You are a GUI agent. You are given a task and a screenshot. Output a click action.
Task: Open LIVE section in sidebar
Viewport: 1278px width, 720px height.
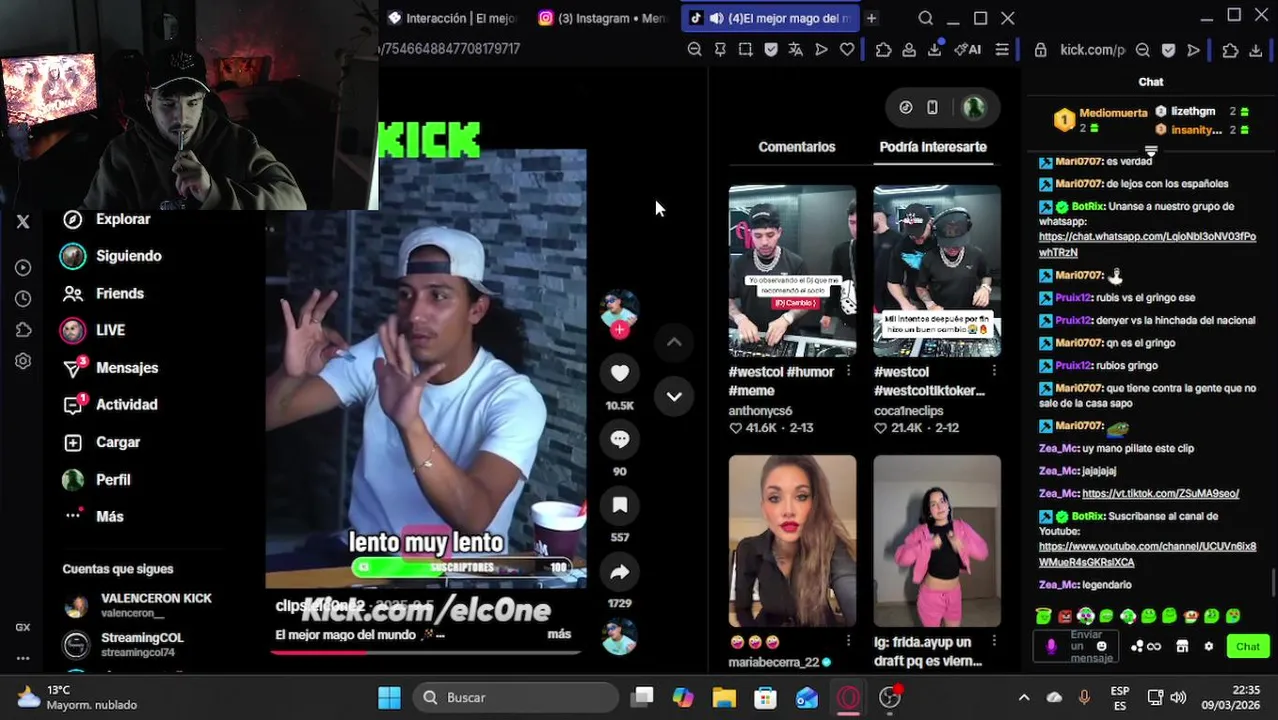(x=94, y=330)
